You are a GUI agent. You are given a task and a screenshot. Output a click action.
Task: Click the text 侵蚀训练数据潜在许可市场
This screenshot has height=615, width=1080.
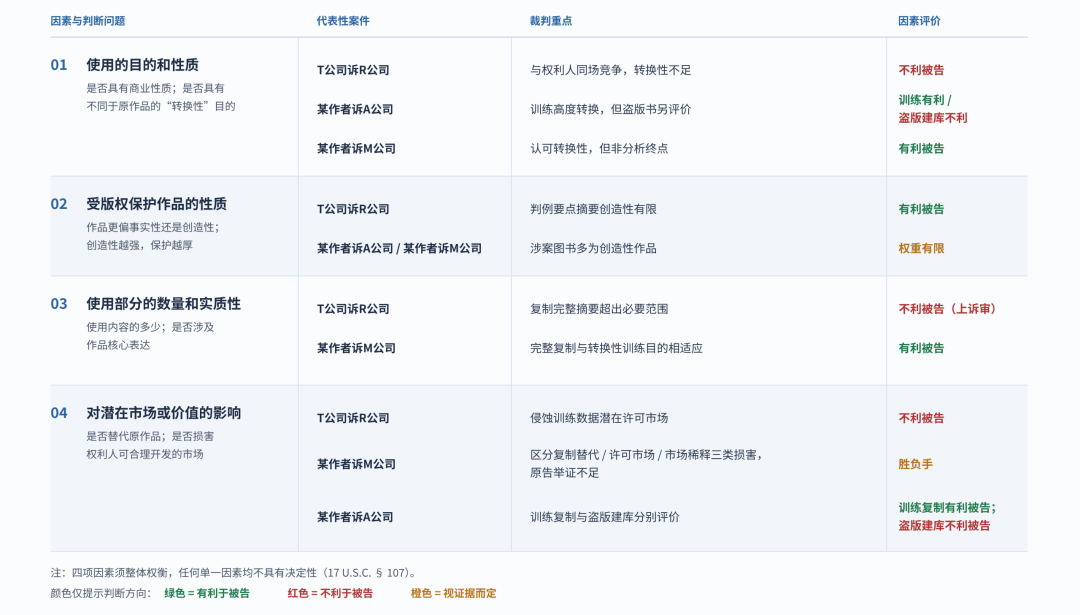click(599, 418)
